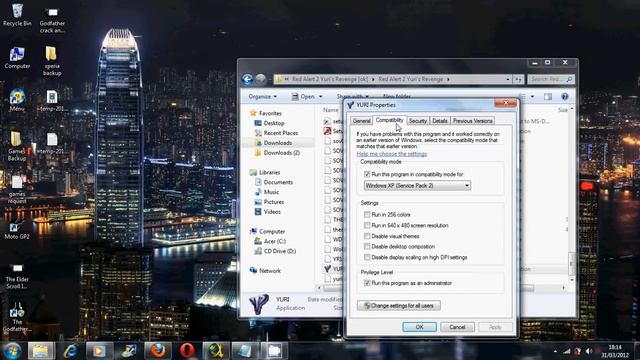Enable Run in 256 colors
The image size is (640, 360).
click(x=367, y=214)
